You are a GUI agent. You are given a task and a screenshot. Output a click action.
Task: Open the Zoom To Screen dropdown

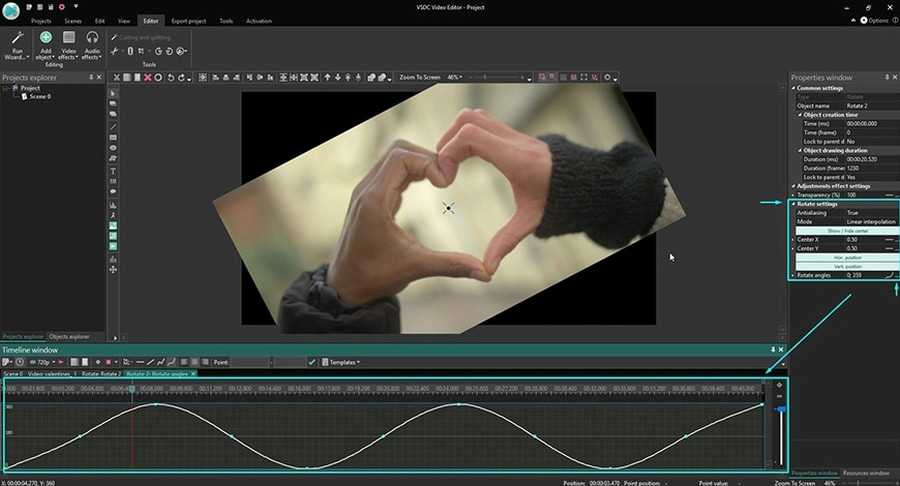point(420,77)
